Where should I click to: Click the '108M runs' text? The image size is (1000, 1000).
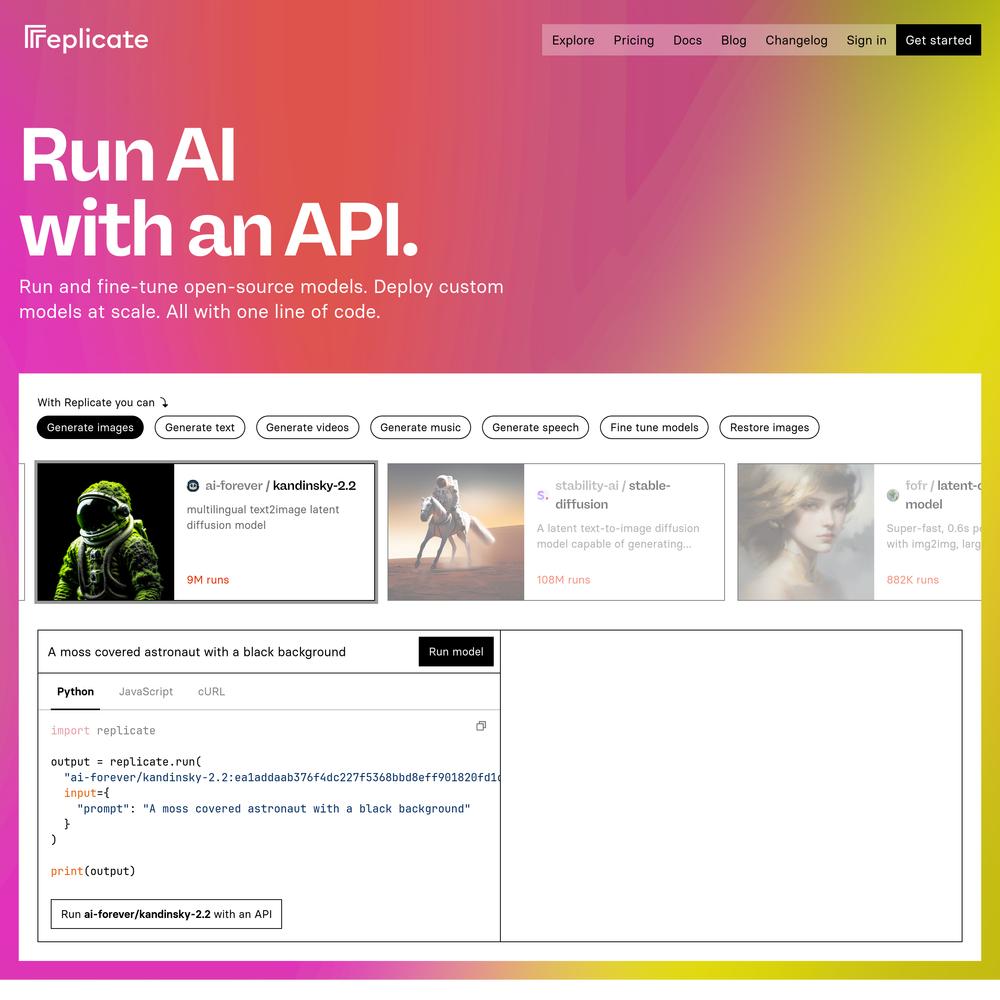coord(564,580)
